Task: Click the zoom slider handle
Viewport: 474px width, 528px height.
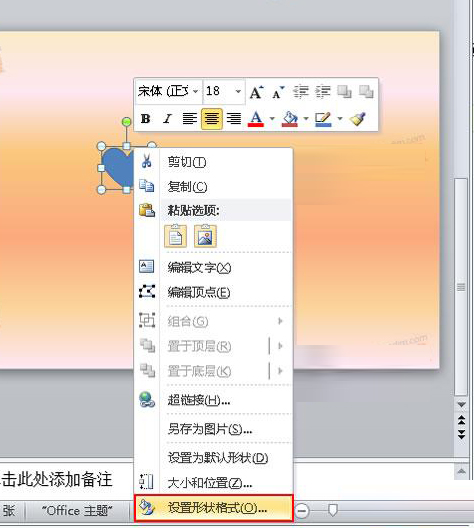Action: click(333, 510)
